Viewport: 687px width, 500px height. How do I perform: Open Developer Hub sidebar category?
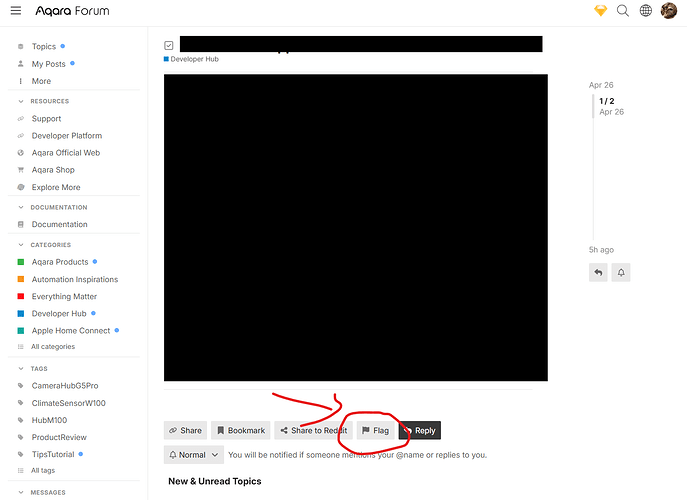tap(59, 314)
